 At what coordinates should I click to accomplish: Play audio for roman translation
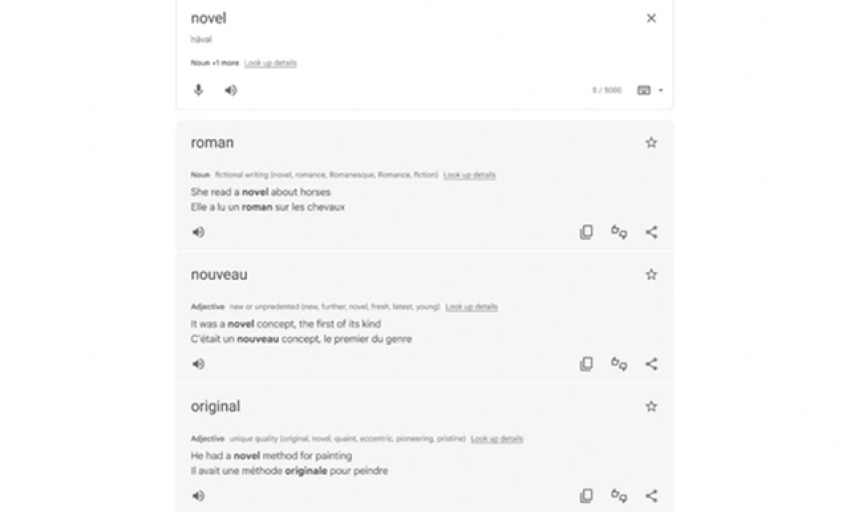[x=198, y=232]
